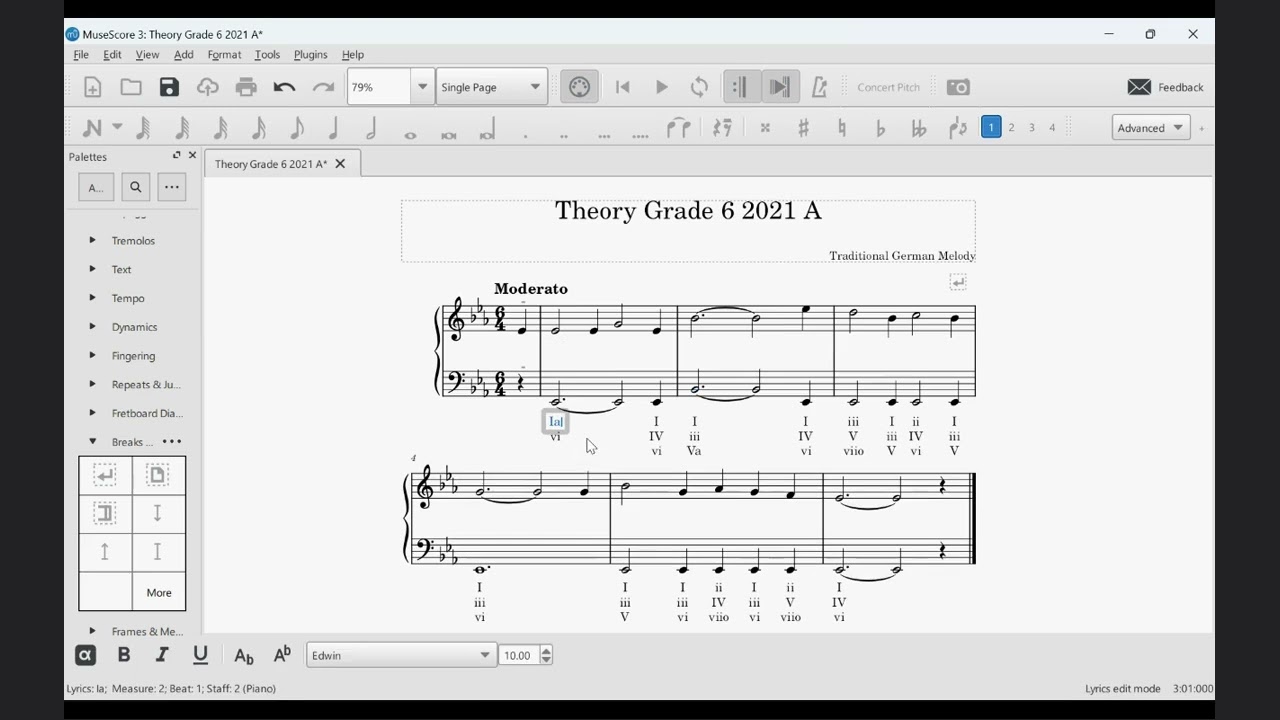Apply flat accidental
The height and width of the screenshot is (720, 1280).
coord(880,128)
